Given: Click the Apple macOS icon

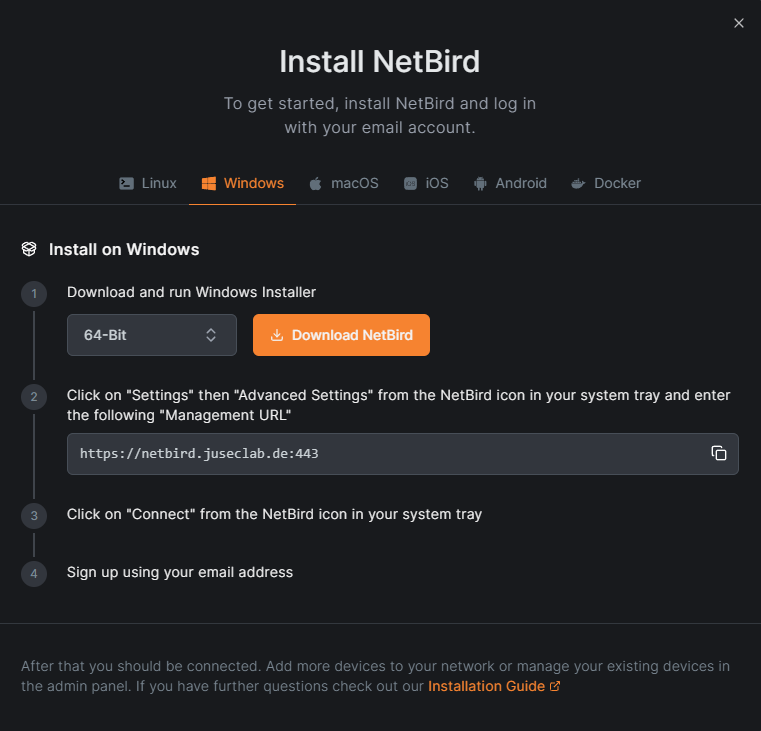Looking at the screenshot, I should click(x=316, y=183).
